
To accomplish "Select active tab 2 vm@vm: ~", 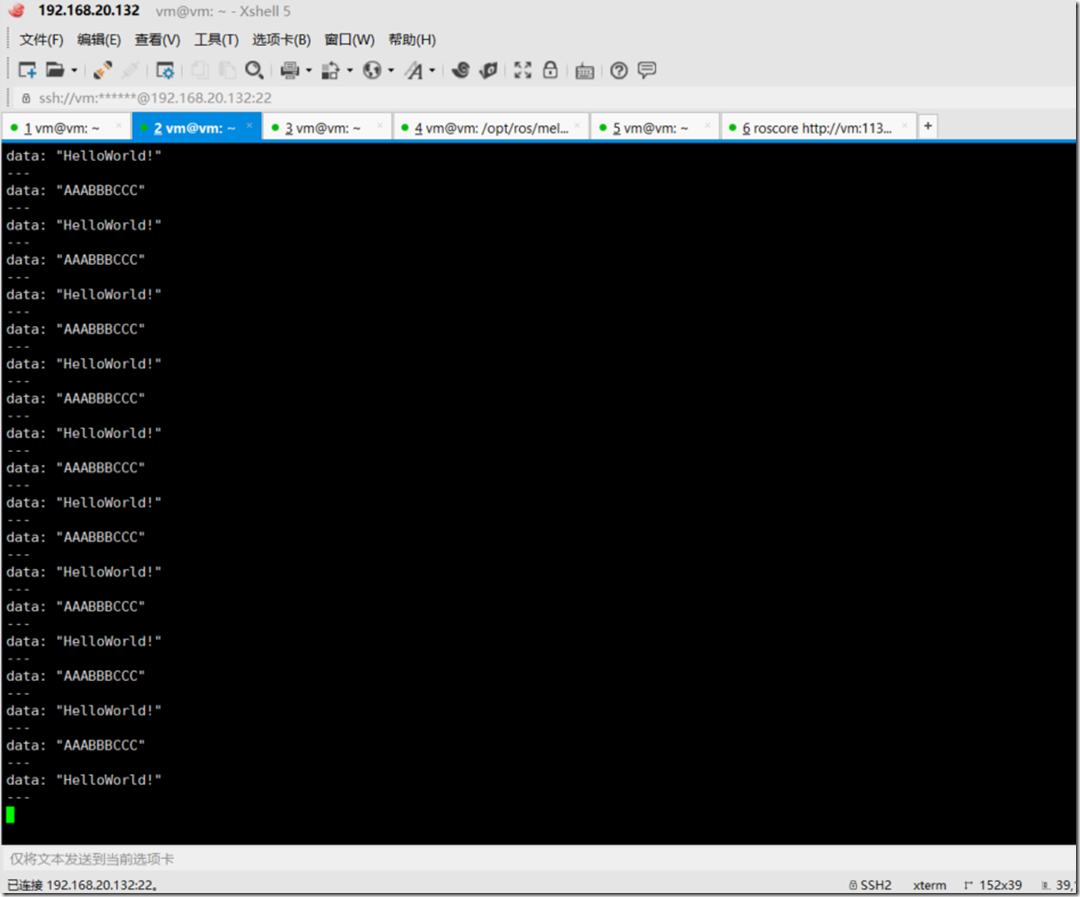I will click(195, 128).
